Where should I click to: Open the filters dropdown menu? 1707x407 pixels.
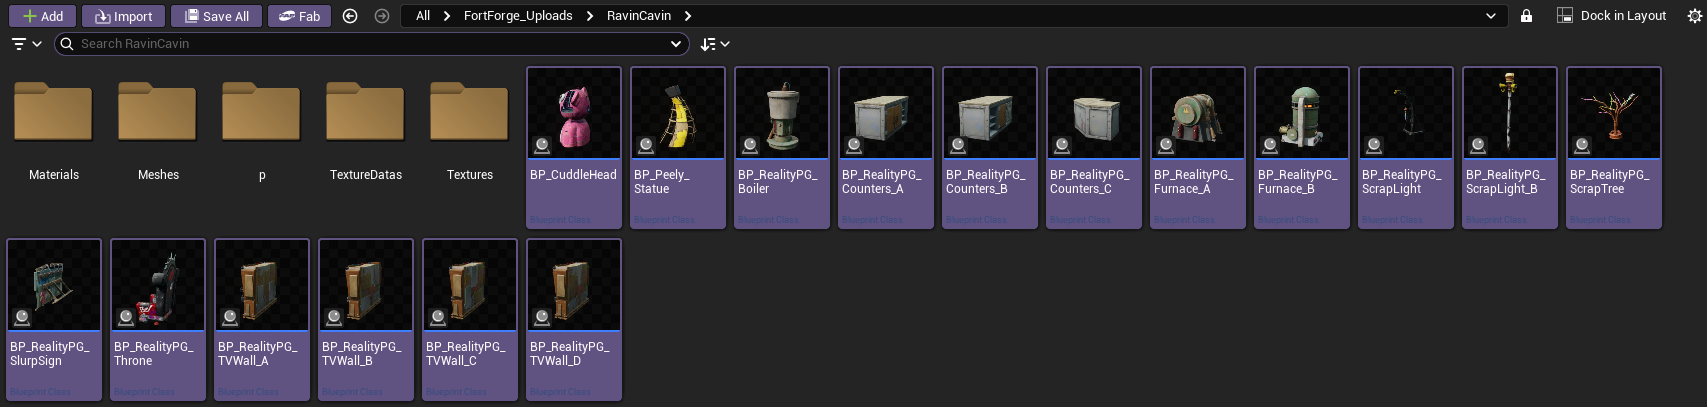(26, 44)
